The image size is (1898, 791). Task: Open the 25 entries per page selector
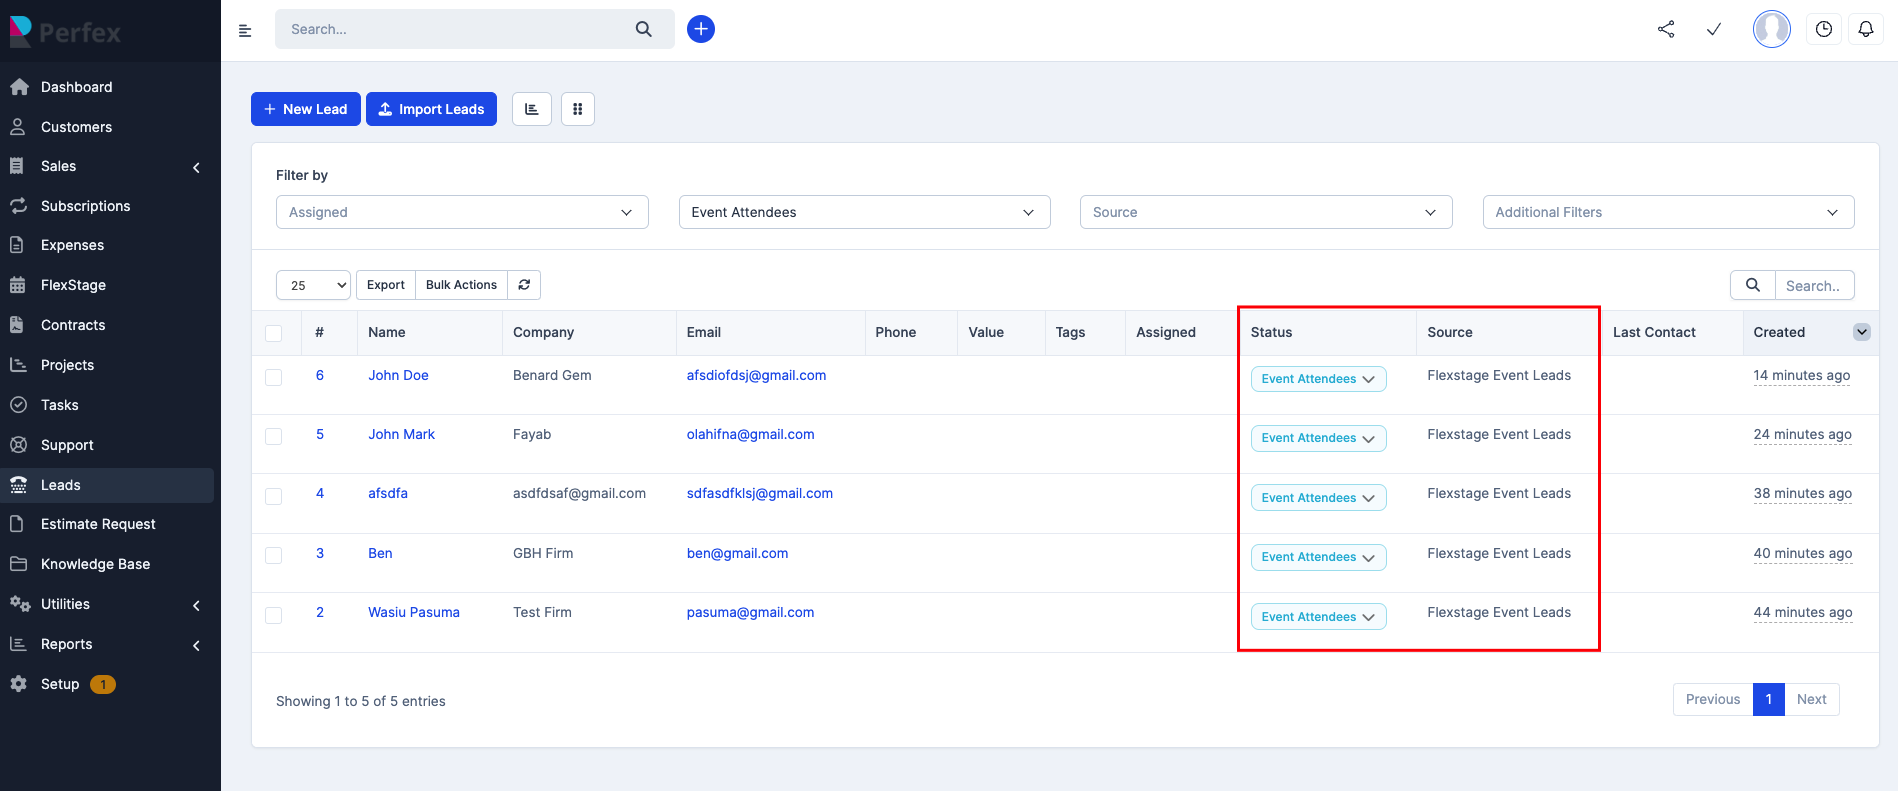313,285
